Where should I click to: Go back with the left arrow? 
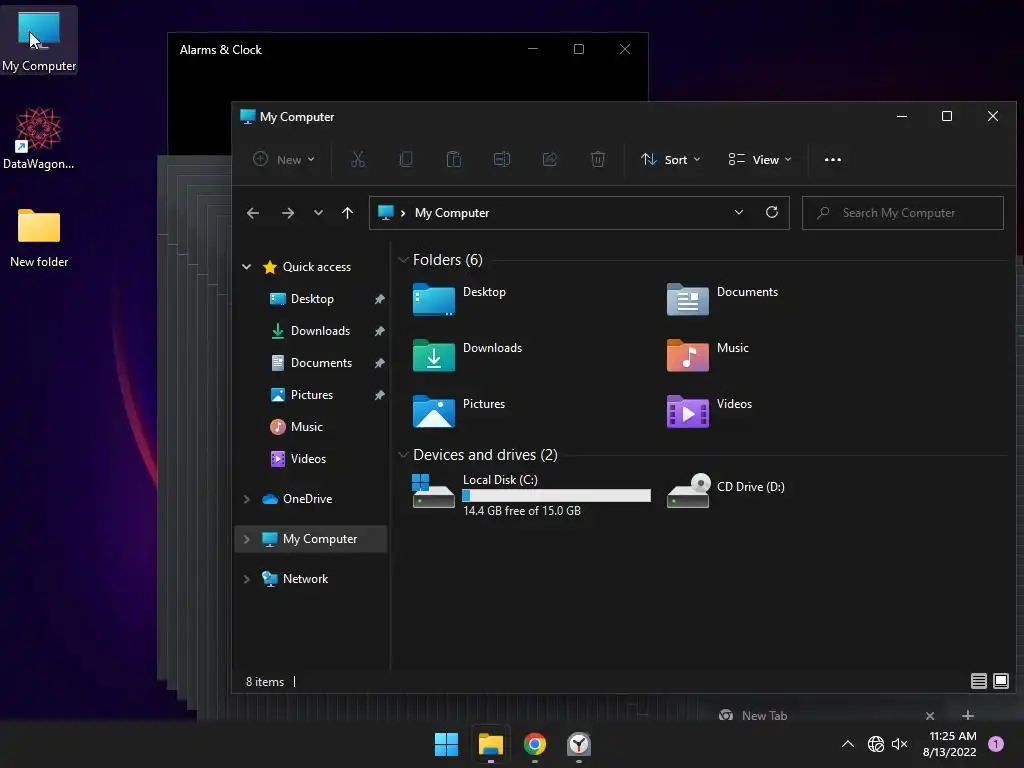coord(253,213)
